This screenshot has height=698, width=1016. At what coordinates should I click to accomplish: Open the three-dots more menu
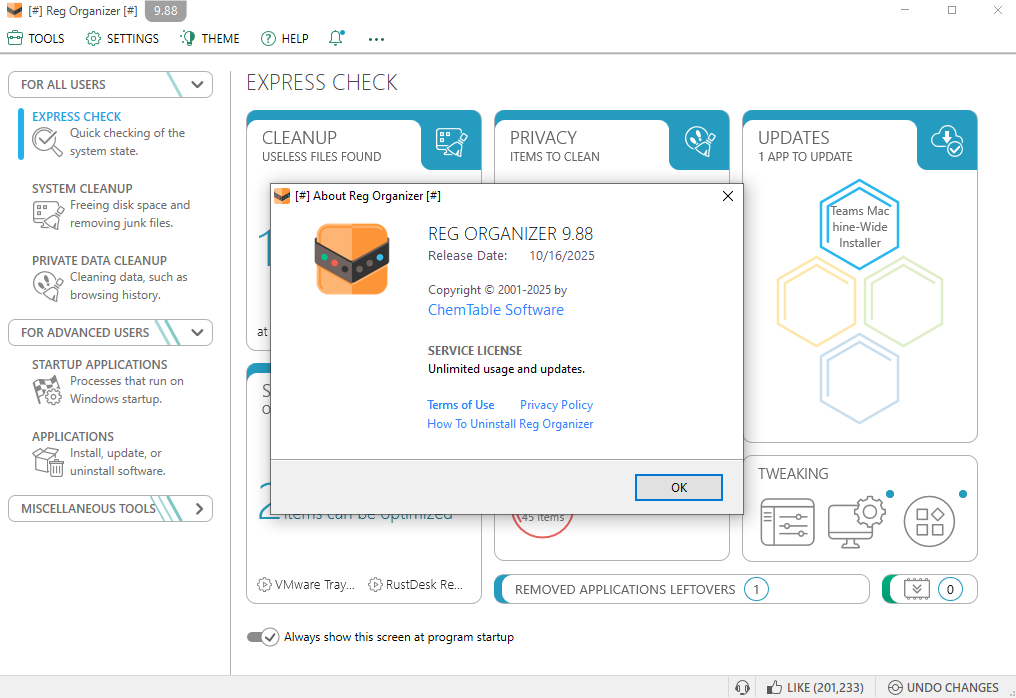point(376,40)
